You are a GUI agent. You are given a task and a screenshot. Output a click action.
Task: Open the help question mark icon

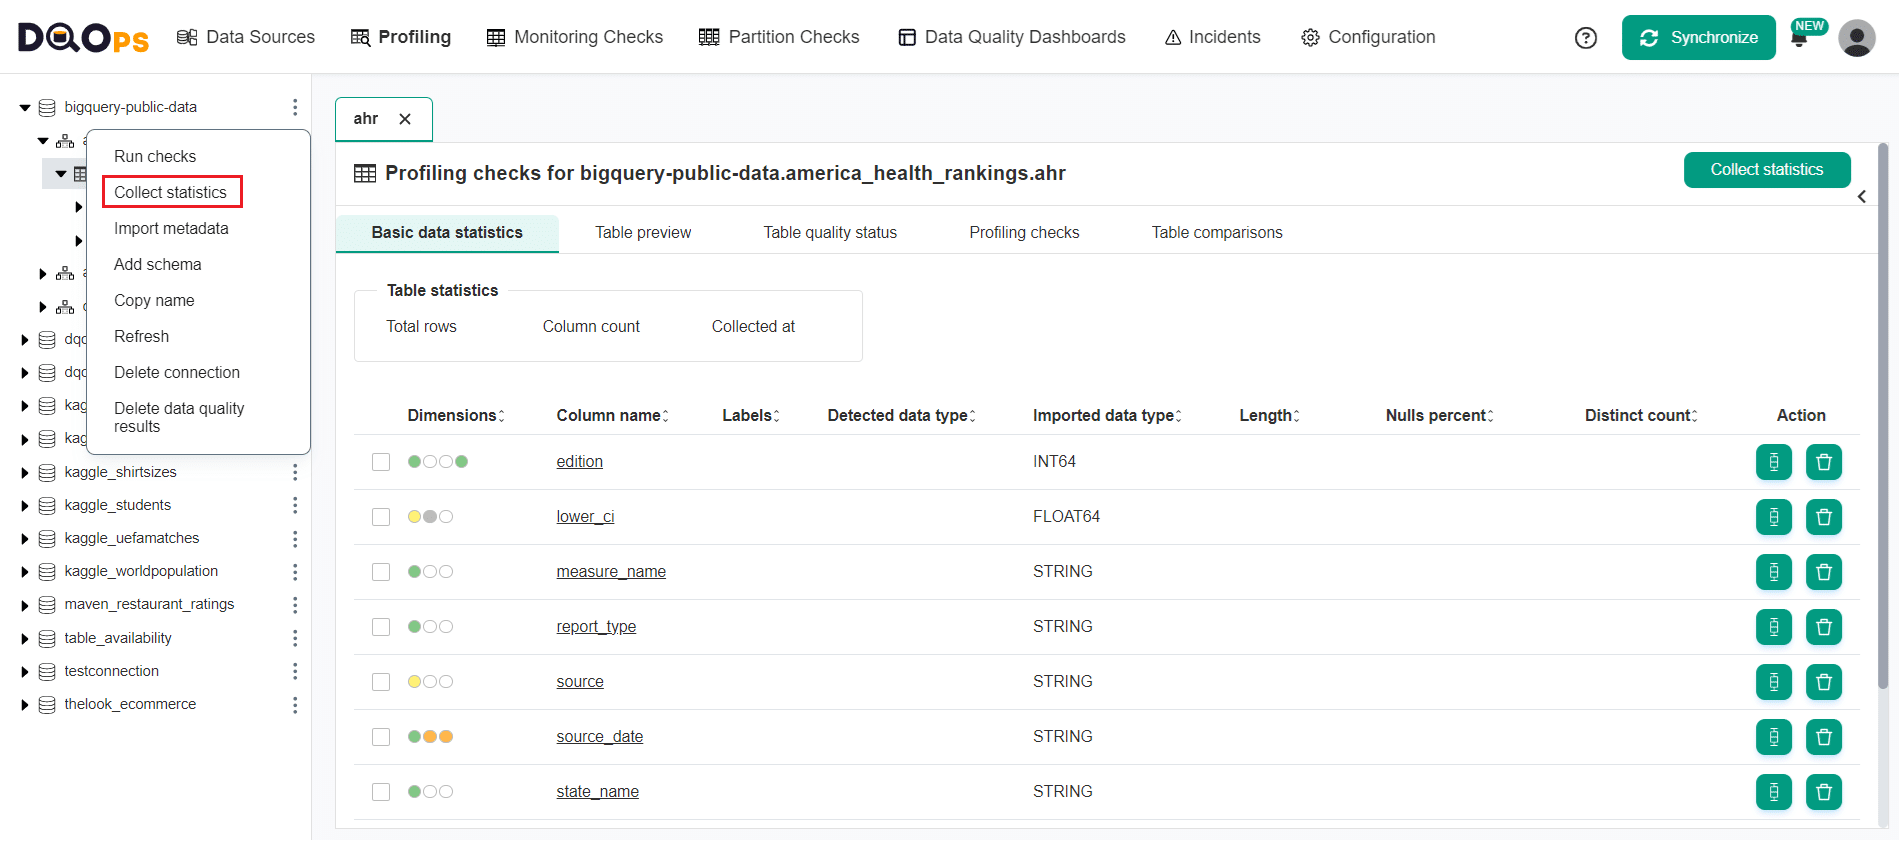[1585, 38]
